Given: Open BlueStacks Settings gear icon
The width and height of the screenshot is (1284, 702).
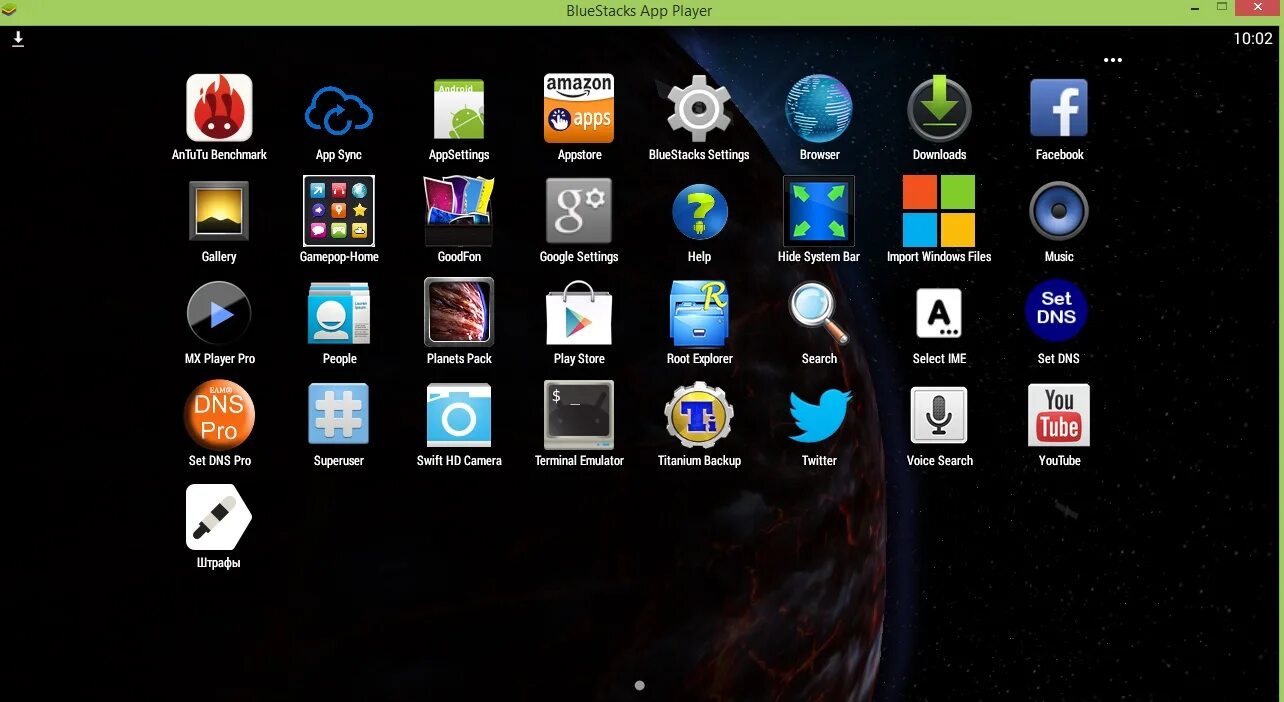Looking at the screenshot, I should point(699,108).
